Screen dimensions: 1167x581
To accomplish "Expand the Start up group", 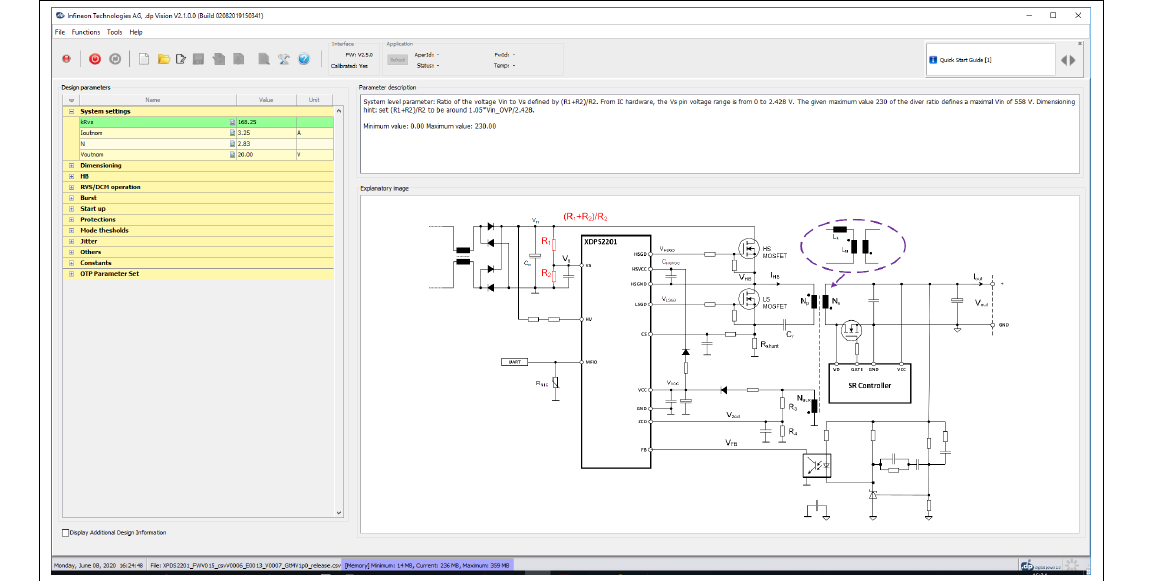I will 71,209.
